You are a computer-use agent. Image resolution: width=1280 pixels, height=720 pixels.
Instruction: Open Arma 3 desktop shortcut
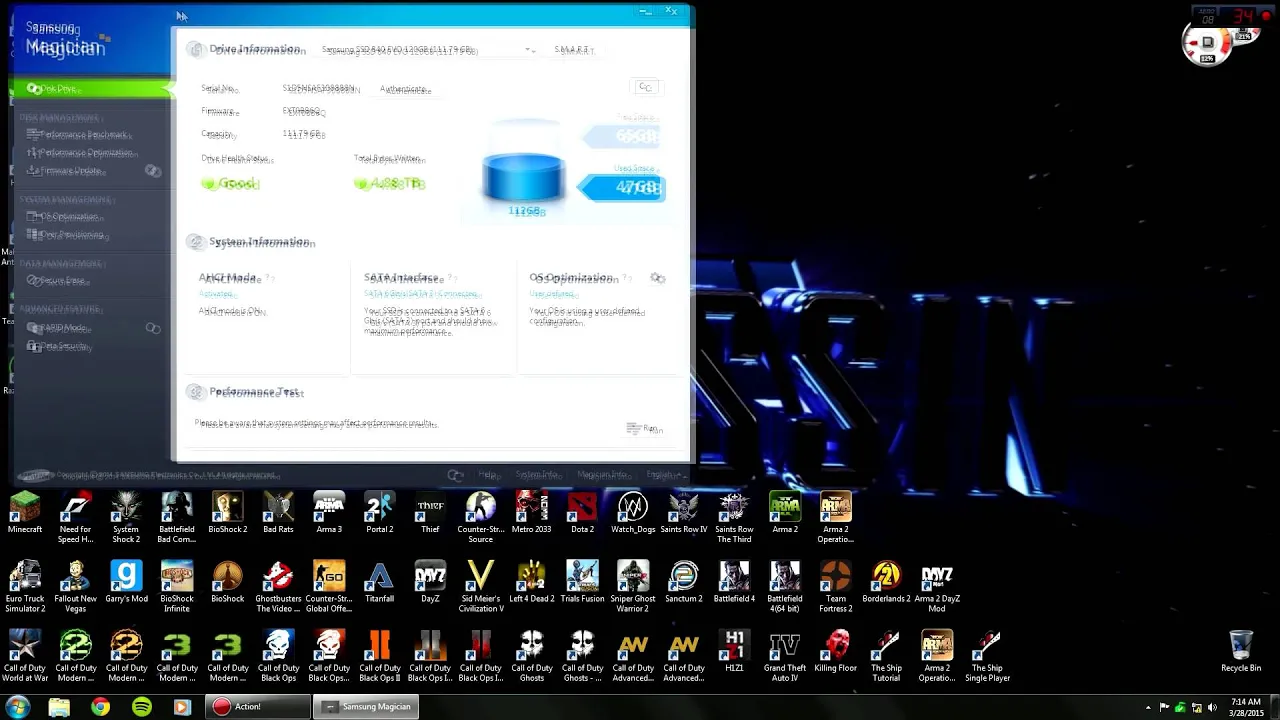329,513
